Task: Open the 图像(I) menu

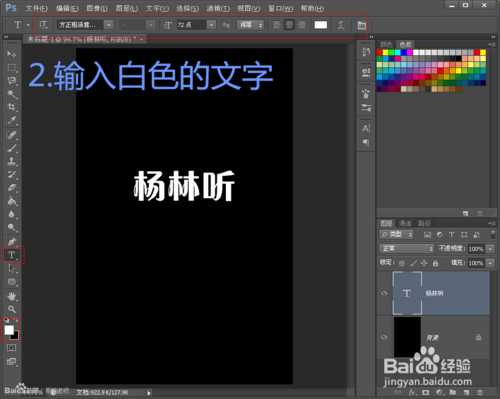Action: click(97, 8)
